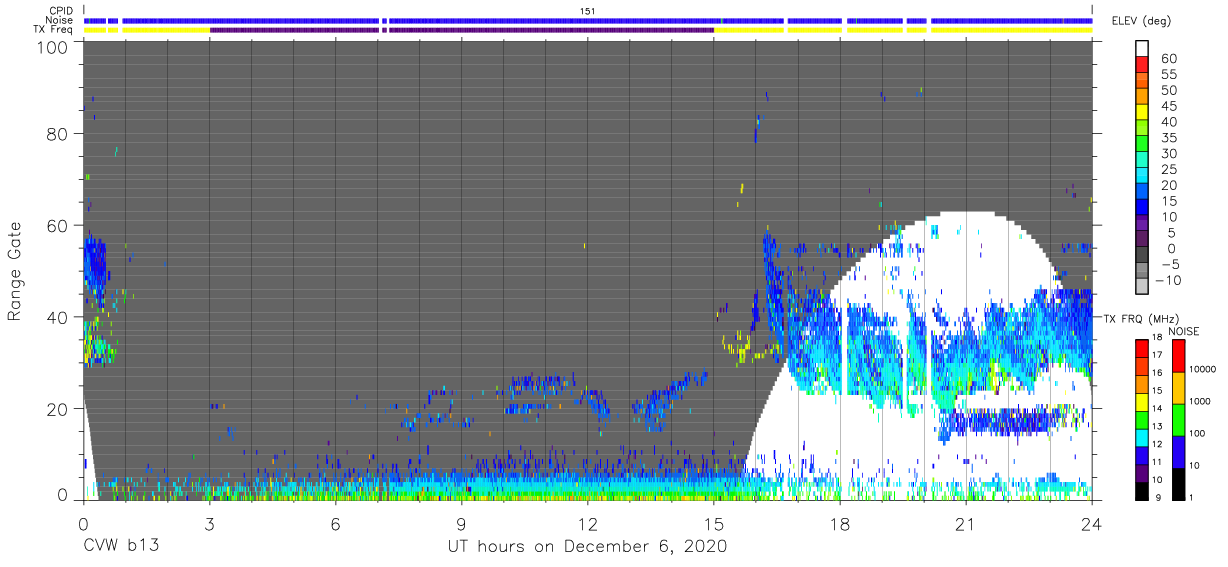The height and width of the screenshot is (567, 1228).
Task: Click the "1" tick on the NOISE scale
Action: tap(1190, 497)
